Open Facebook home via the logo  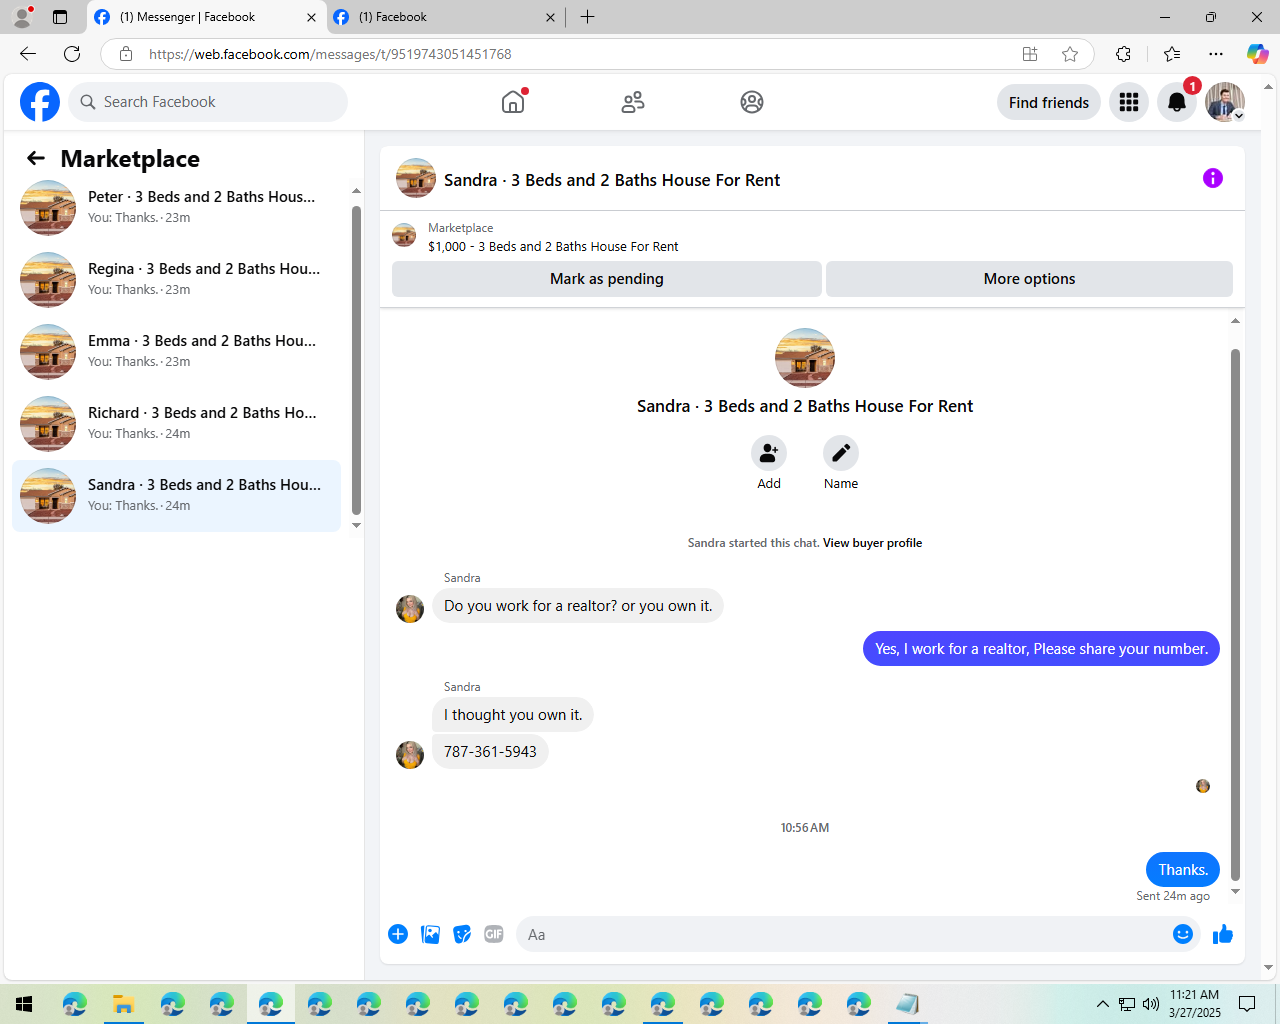tap(40, 102)
